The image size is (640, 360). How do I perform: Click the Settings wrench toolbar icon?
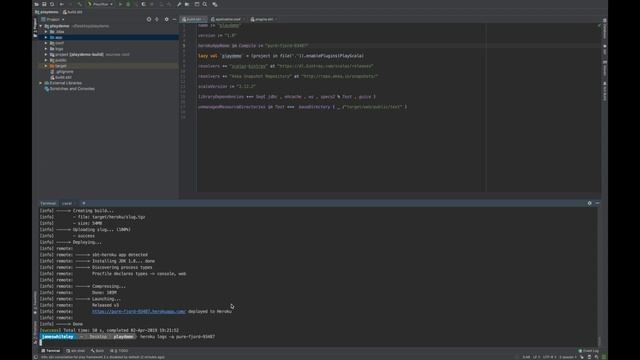click(179, 4)
